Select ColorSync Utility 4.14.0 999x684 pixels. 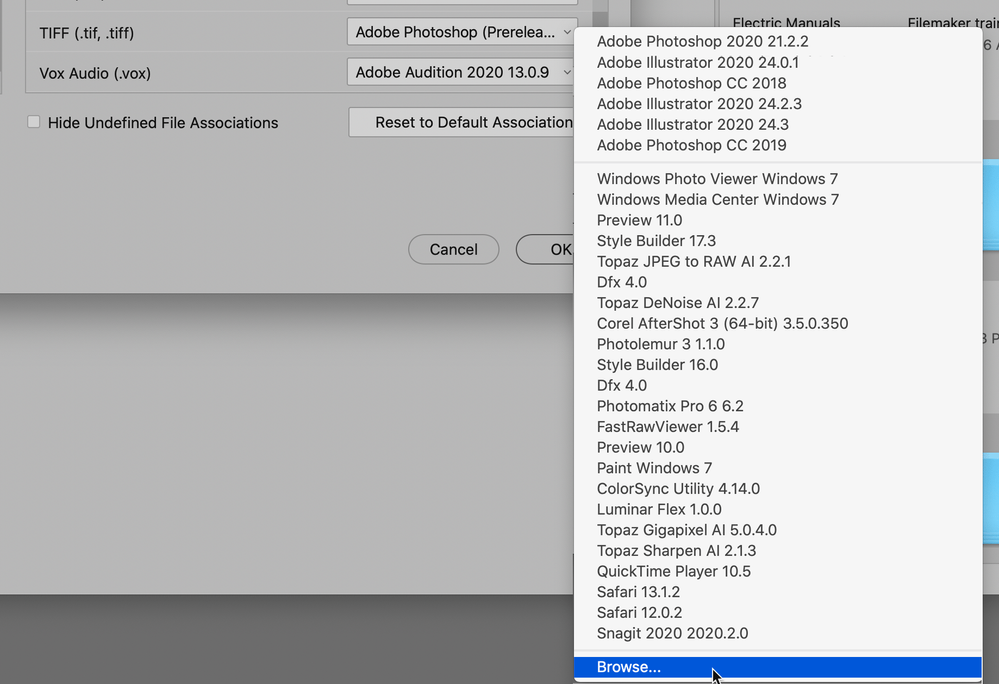777,489
